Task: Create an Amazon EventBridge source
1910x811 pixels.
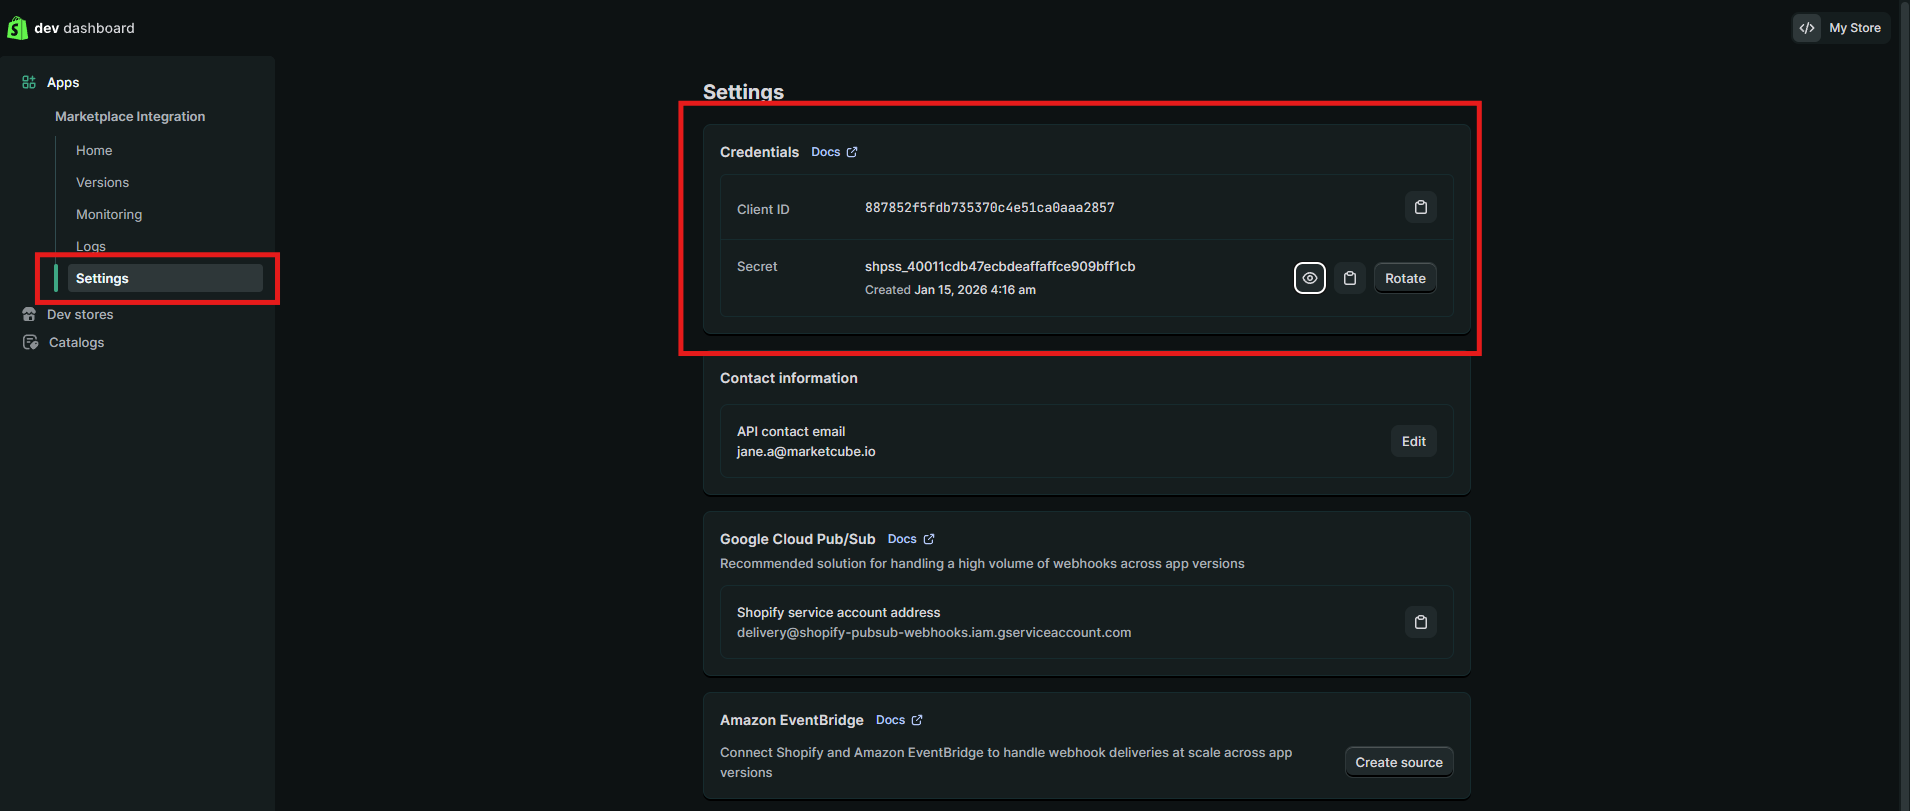Action: [1399, 762]
